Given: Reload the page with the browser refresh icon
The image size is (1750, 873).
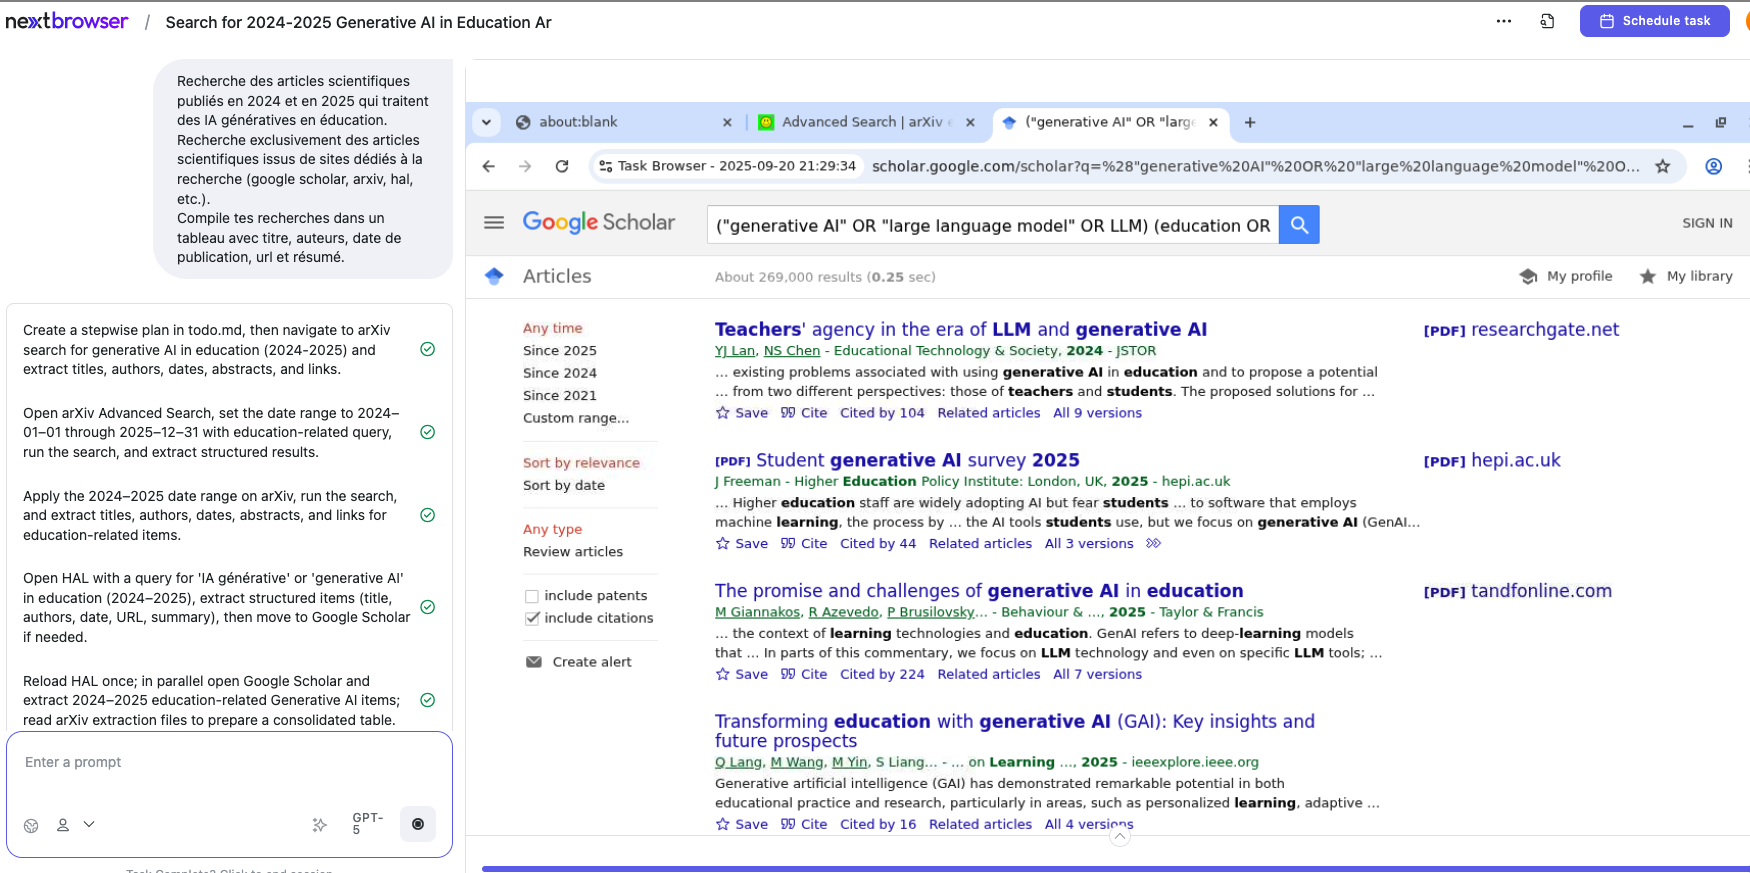Looking at the screenshot, I should point(562,166).
